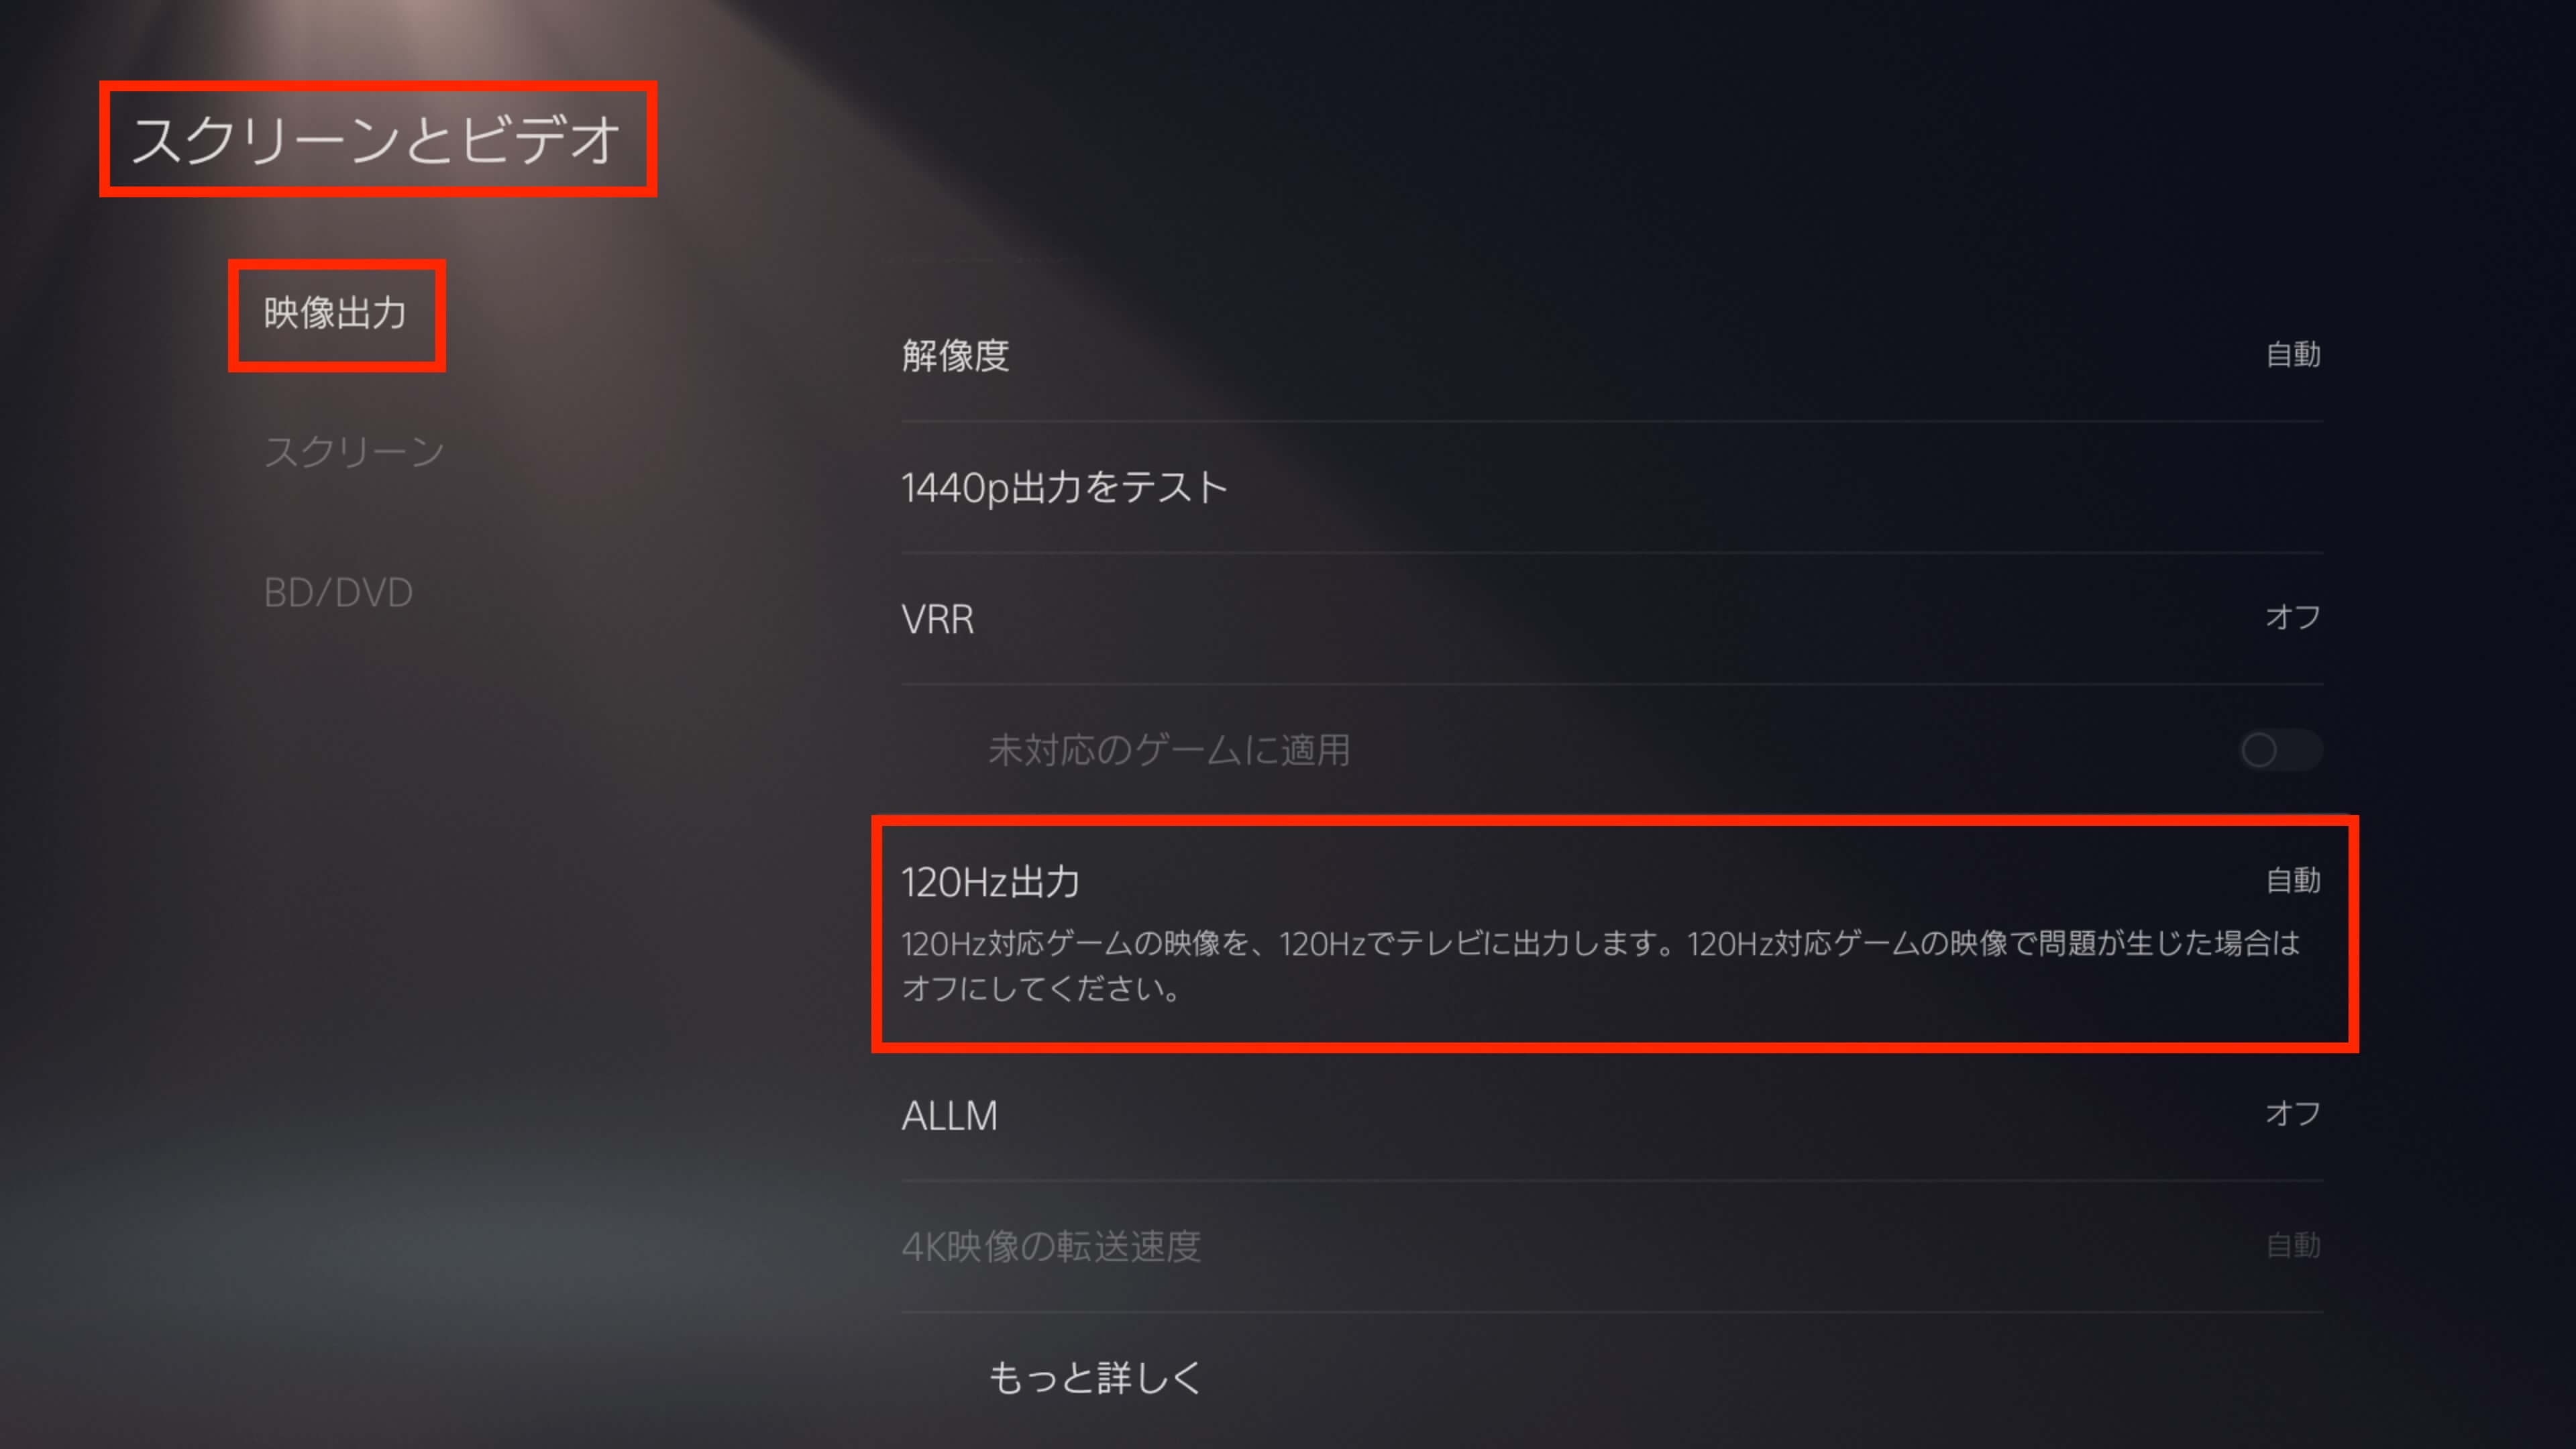Open the VRR setting row
Screen dimensions: 2576x1449
click(1612, 619)
